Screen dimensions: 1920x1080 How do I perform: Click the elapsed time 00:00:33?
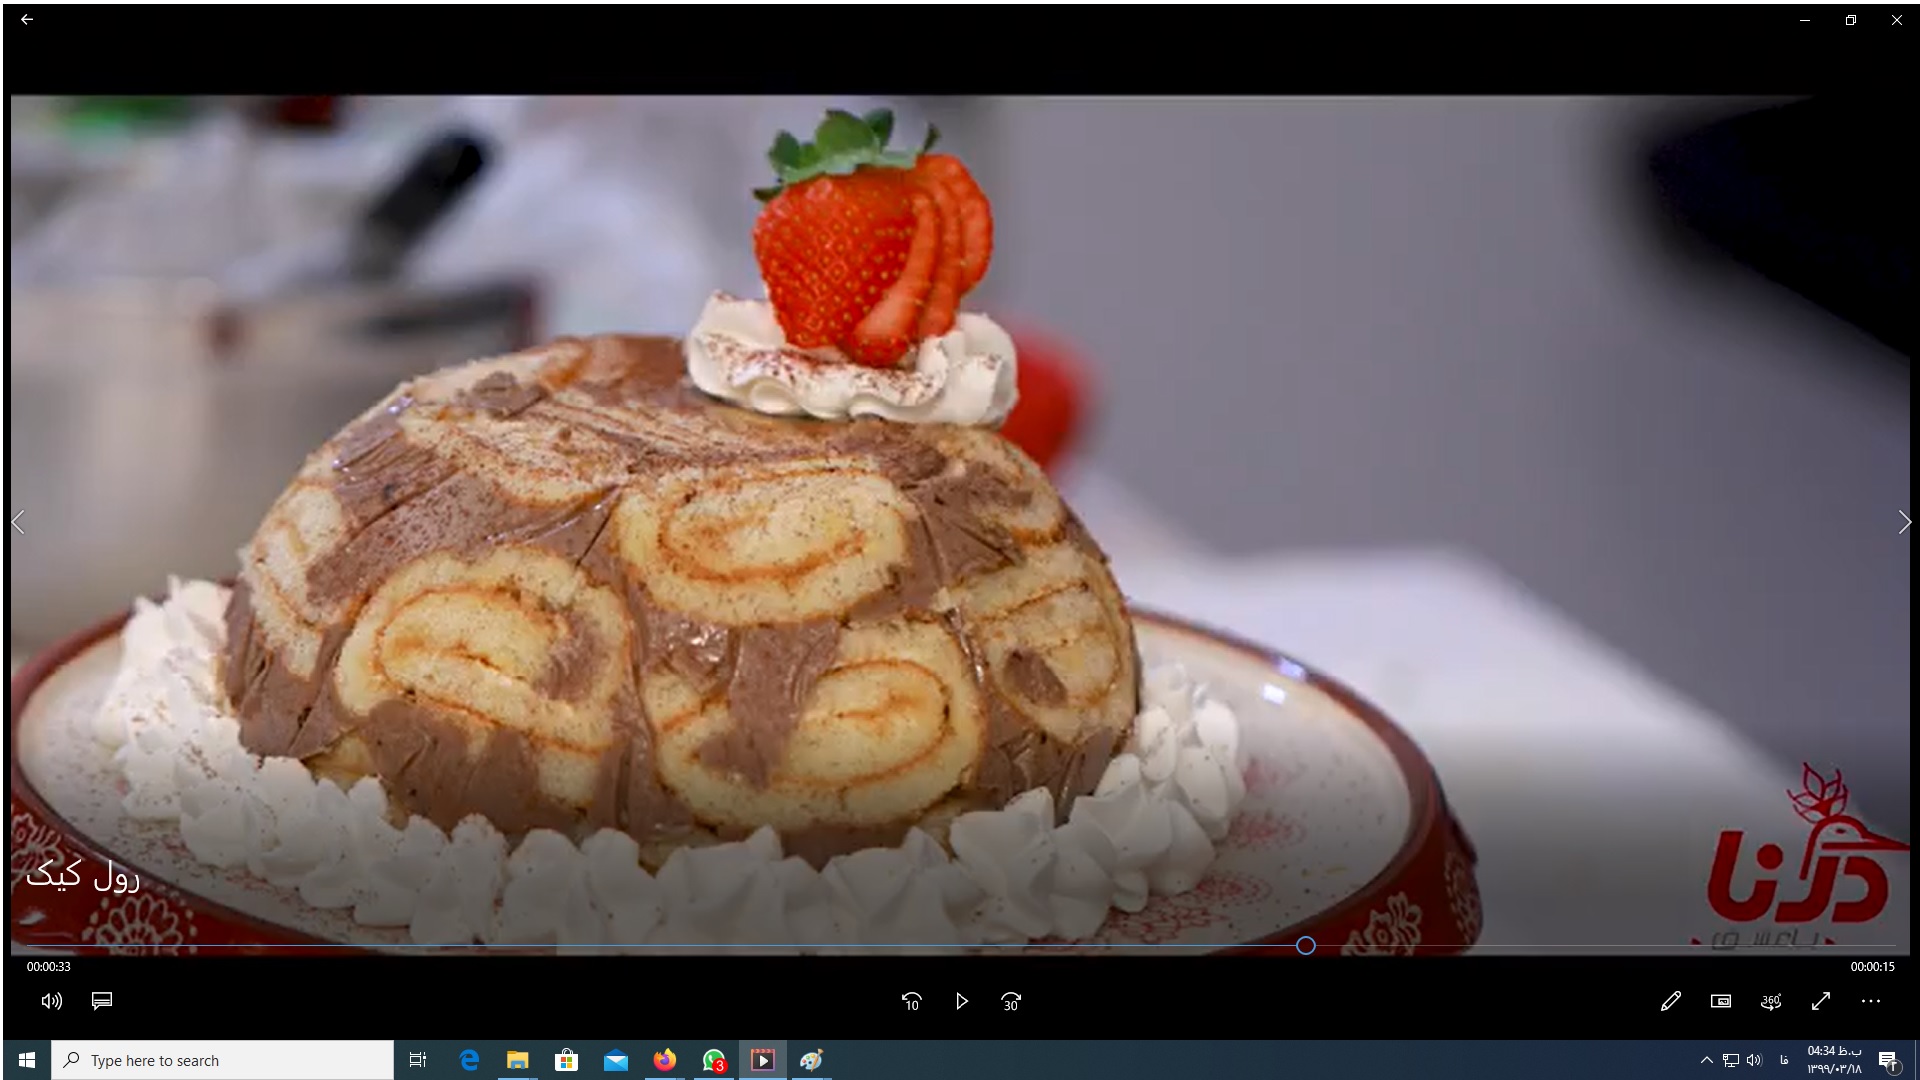(x=48, y=967)
